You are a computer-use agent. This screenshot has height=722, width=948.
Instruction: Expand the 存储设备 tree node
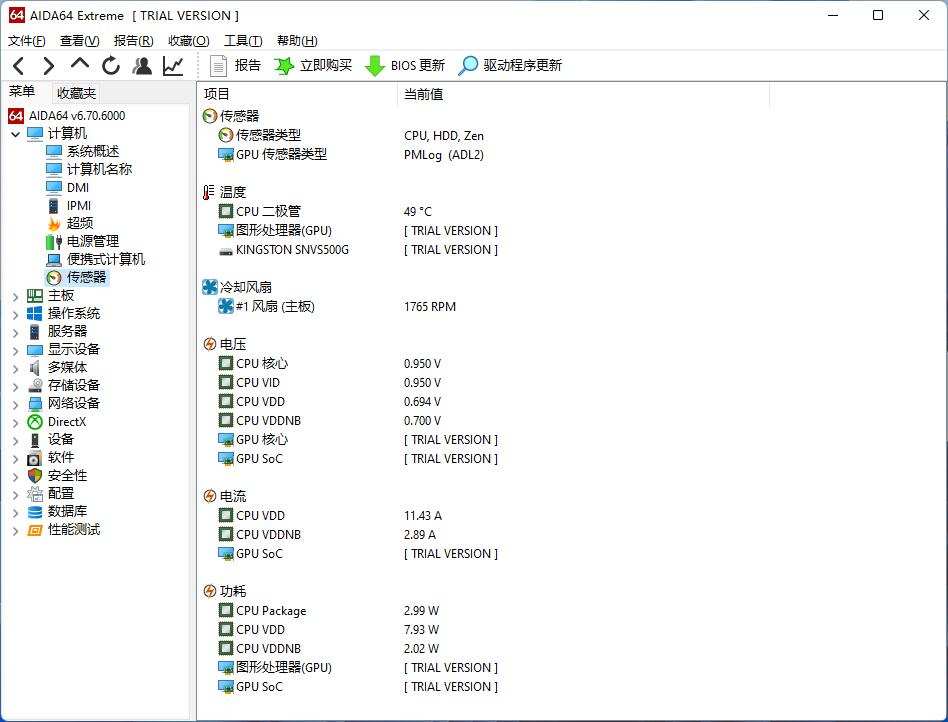15,385
